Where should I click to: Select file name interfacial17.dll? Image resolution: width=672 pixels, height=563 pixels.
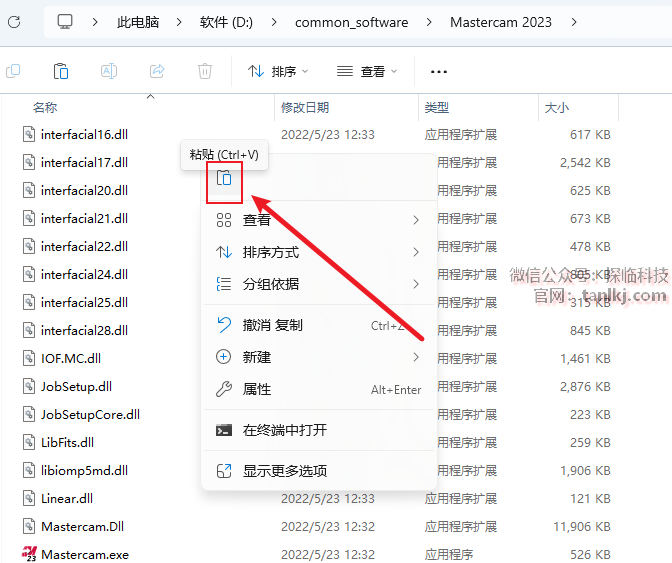coord(84,162)
